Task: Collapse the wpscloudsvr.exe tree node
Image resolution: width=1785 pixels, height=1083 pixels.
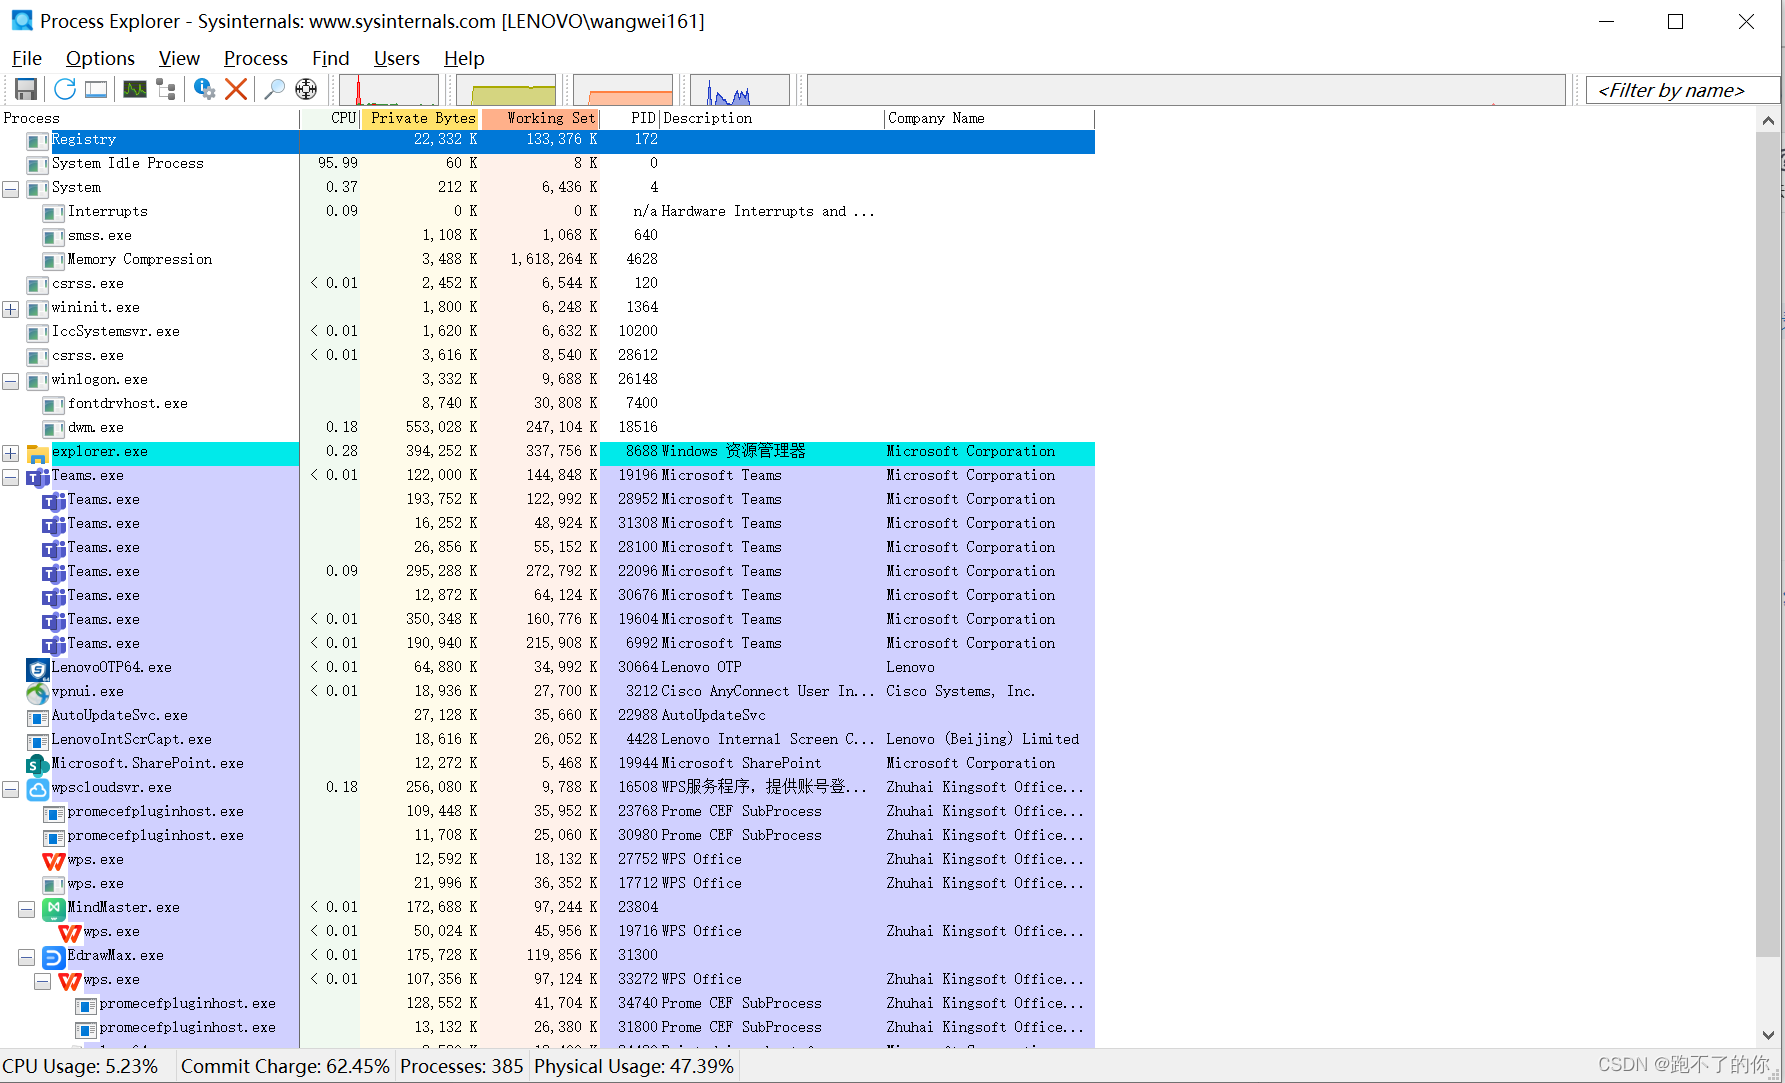Action: 11,789
